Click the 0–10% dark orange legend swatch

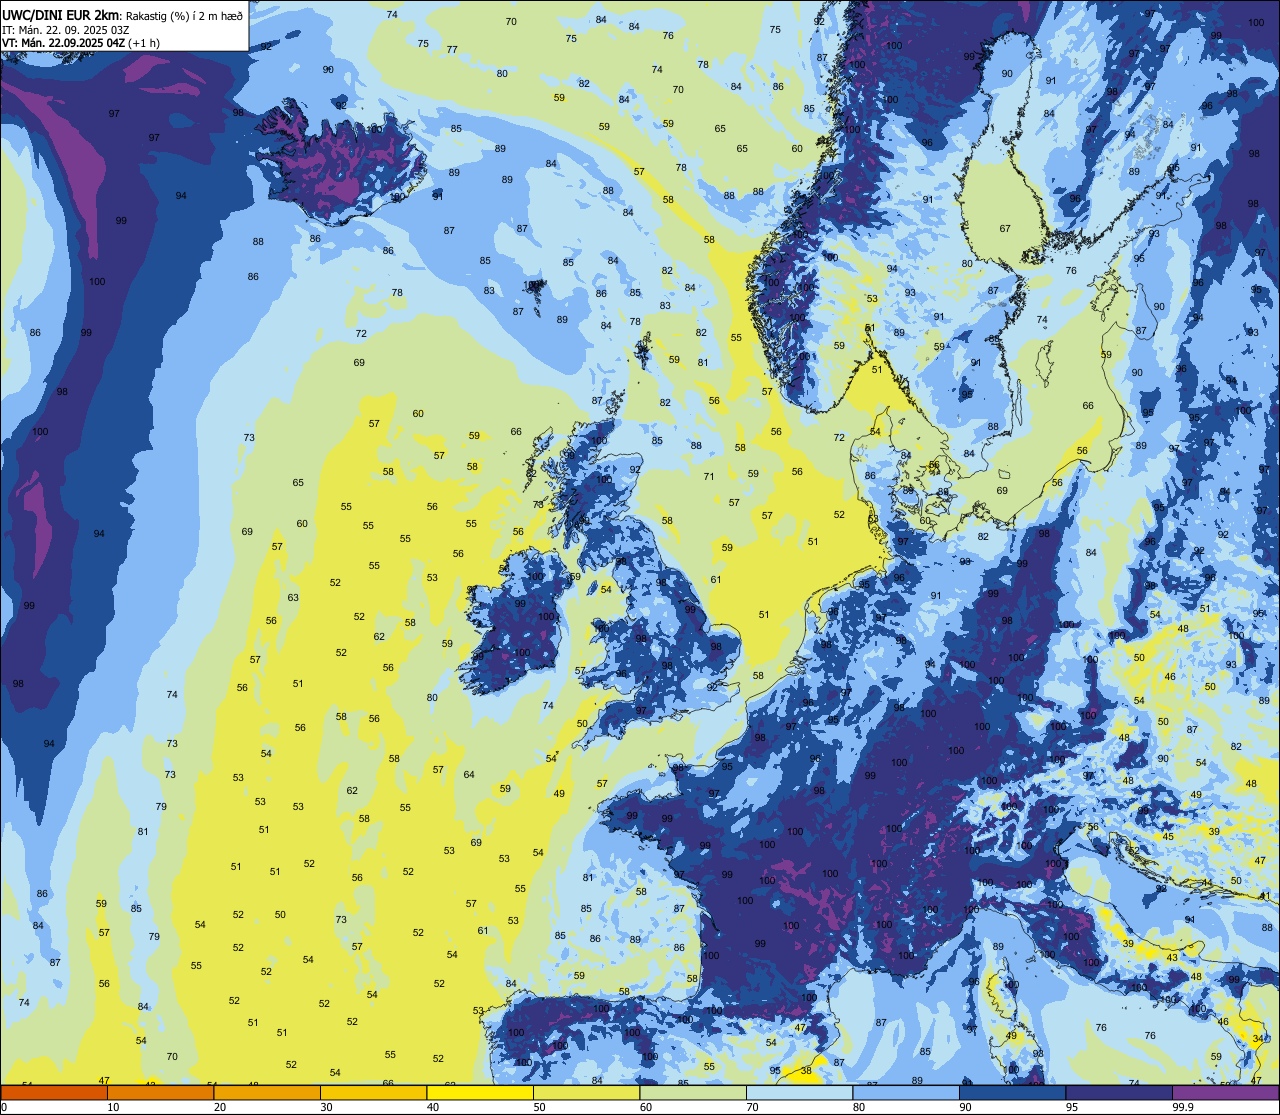[54, 1092]
